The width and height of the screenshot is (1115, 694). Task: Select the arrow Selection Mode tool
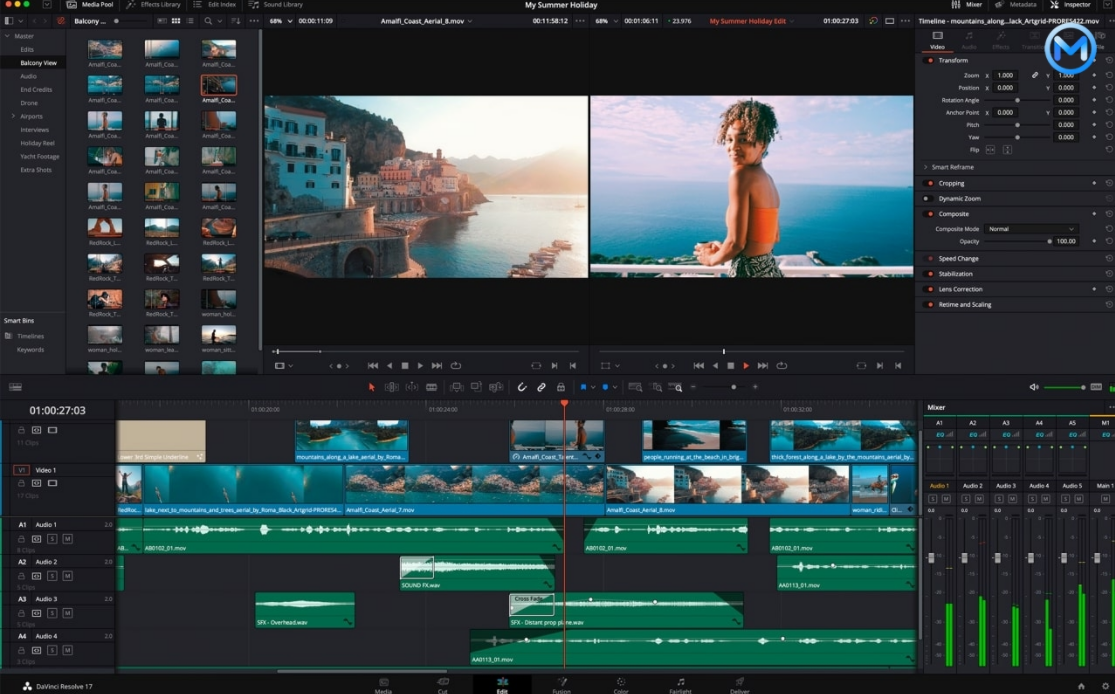coord(371,388)
